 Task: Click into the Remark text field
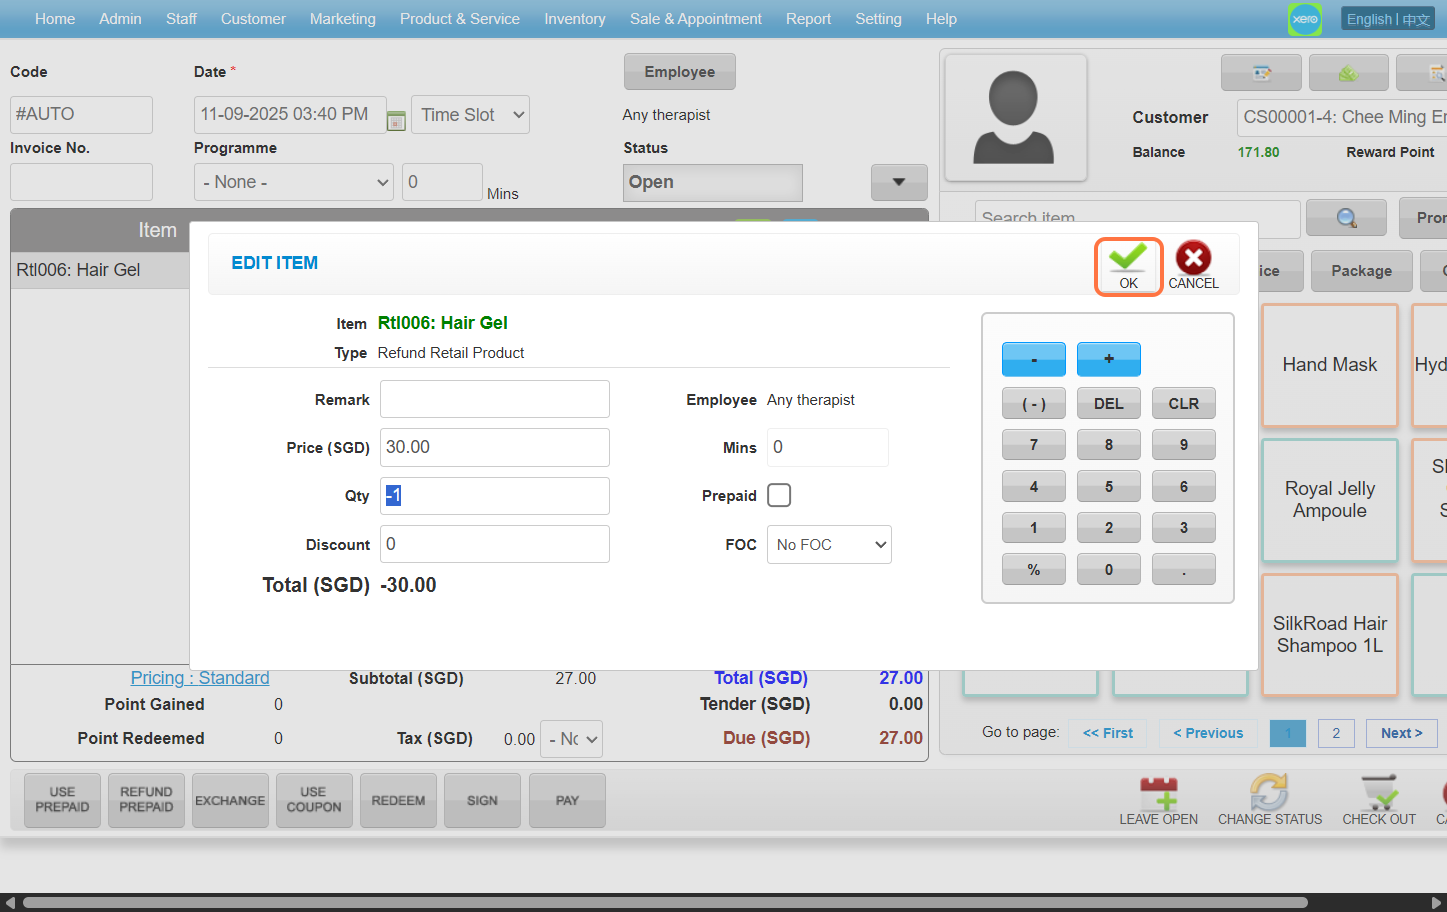click(x=494, y=399)
